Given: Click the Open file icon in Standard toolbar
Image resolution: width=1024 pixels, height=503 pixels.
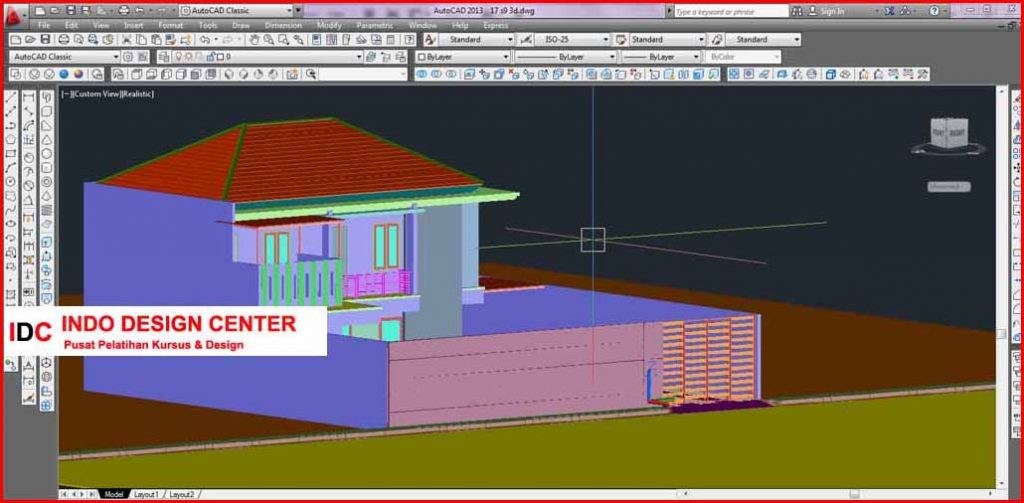Looking at the screenshot, I should pyautogui.click(x=29, y=40).
